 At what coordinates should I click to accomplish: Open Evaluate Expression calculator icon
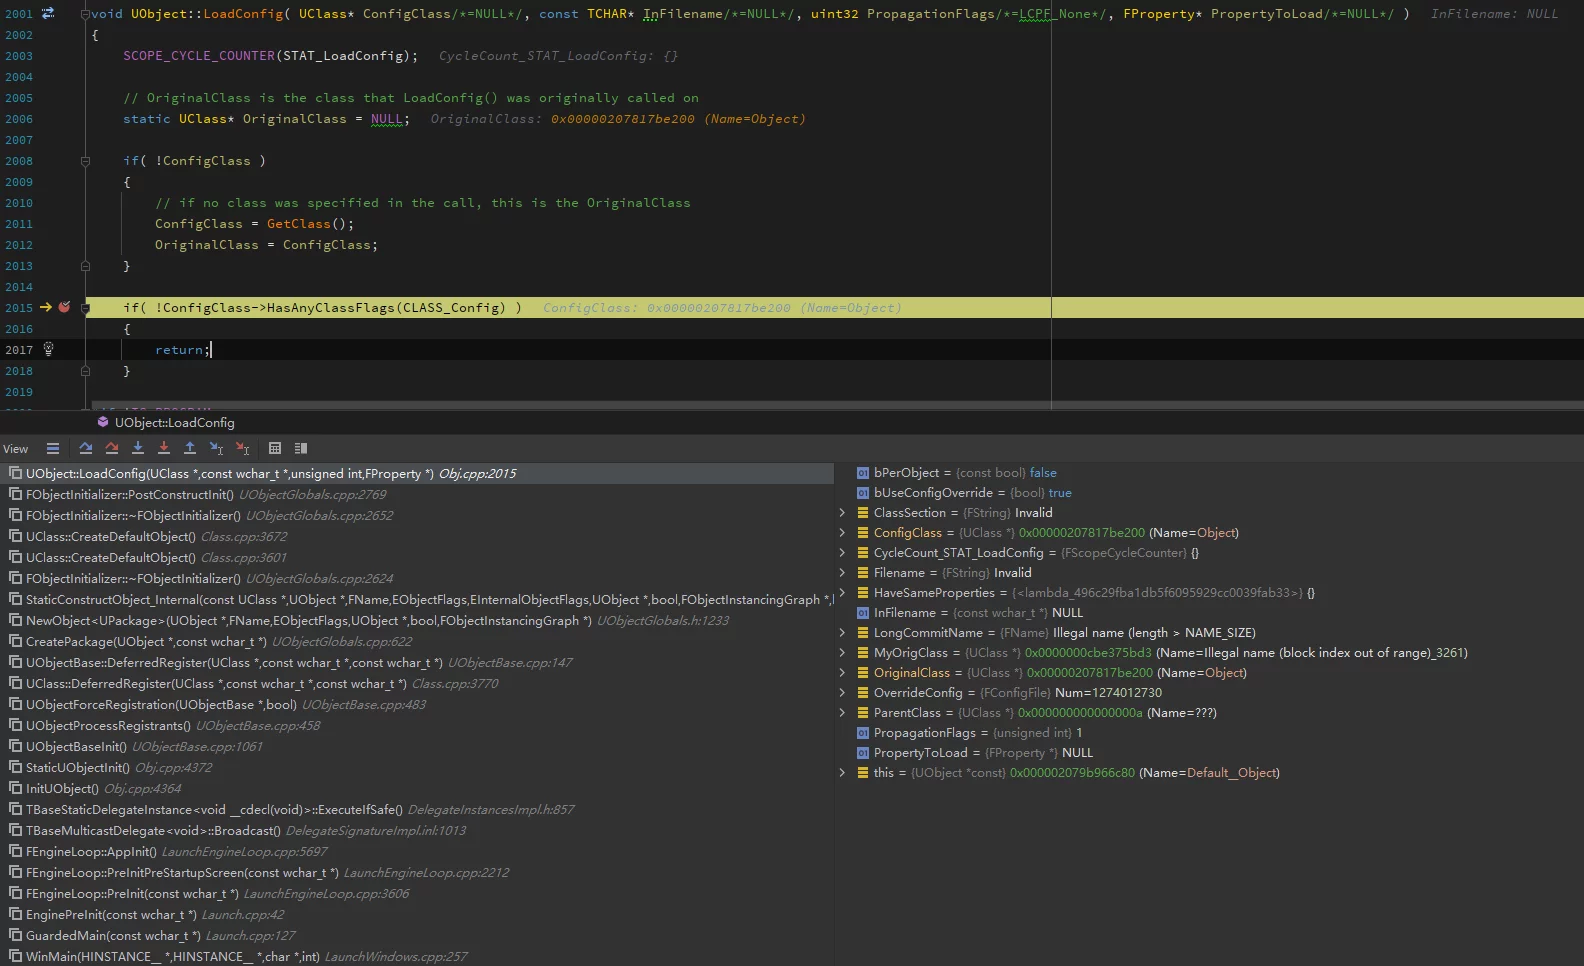click(x=275, y=448)
